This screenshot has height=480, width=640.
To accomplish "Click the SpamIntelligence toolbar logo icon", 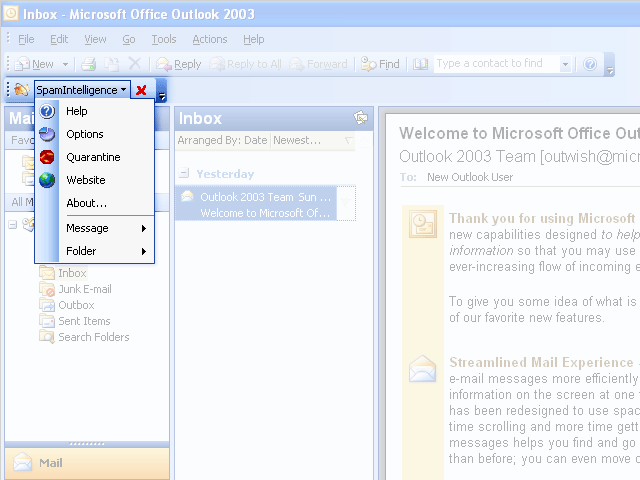I will click(x=22, y=89).
